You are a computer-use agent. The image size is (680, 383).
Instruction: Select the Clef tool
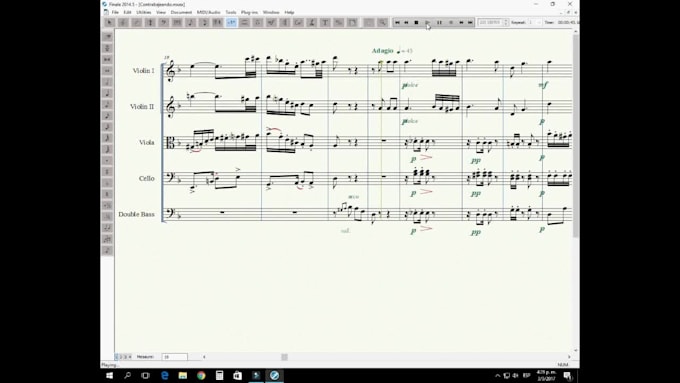(163, 22)
